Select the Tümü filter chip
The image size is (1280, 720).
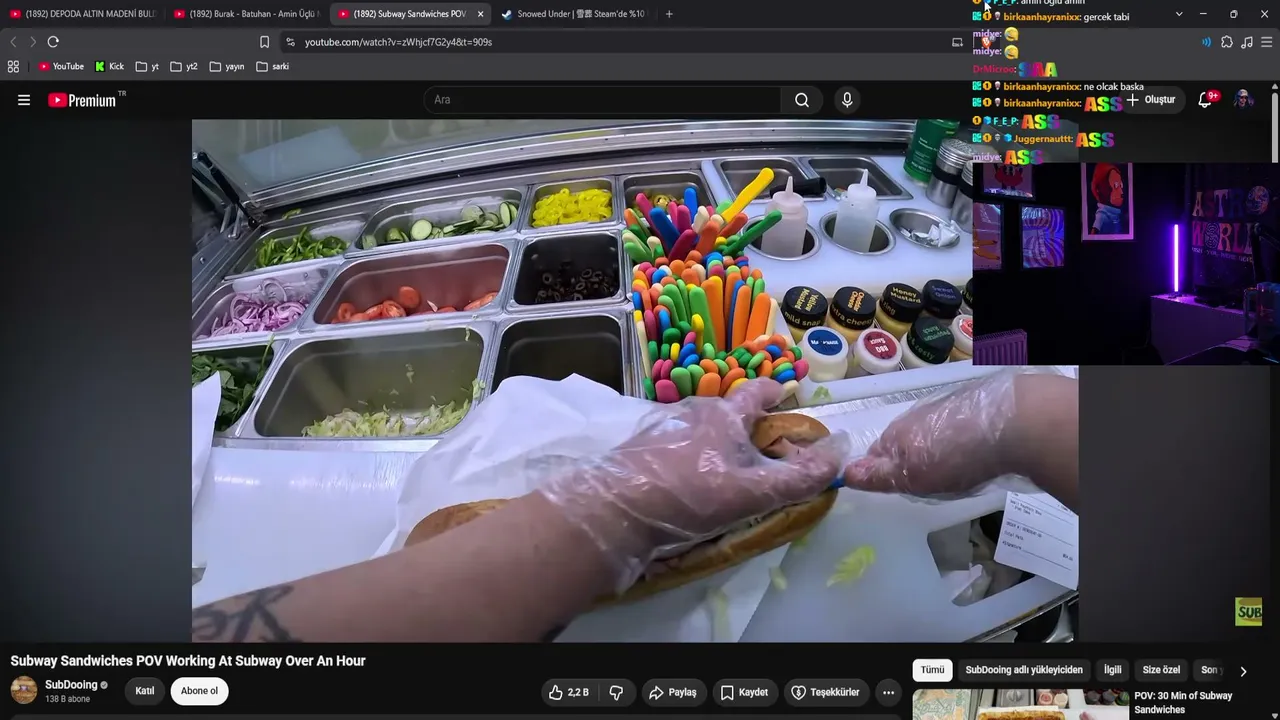coord(932,670)
